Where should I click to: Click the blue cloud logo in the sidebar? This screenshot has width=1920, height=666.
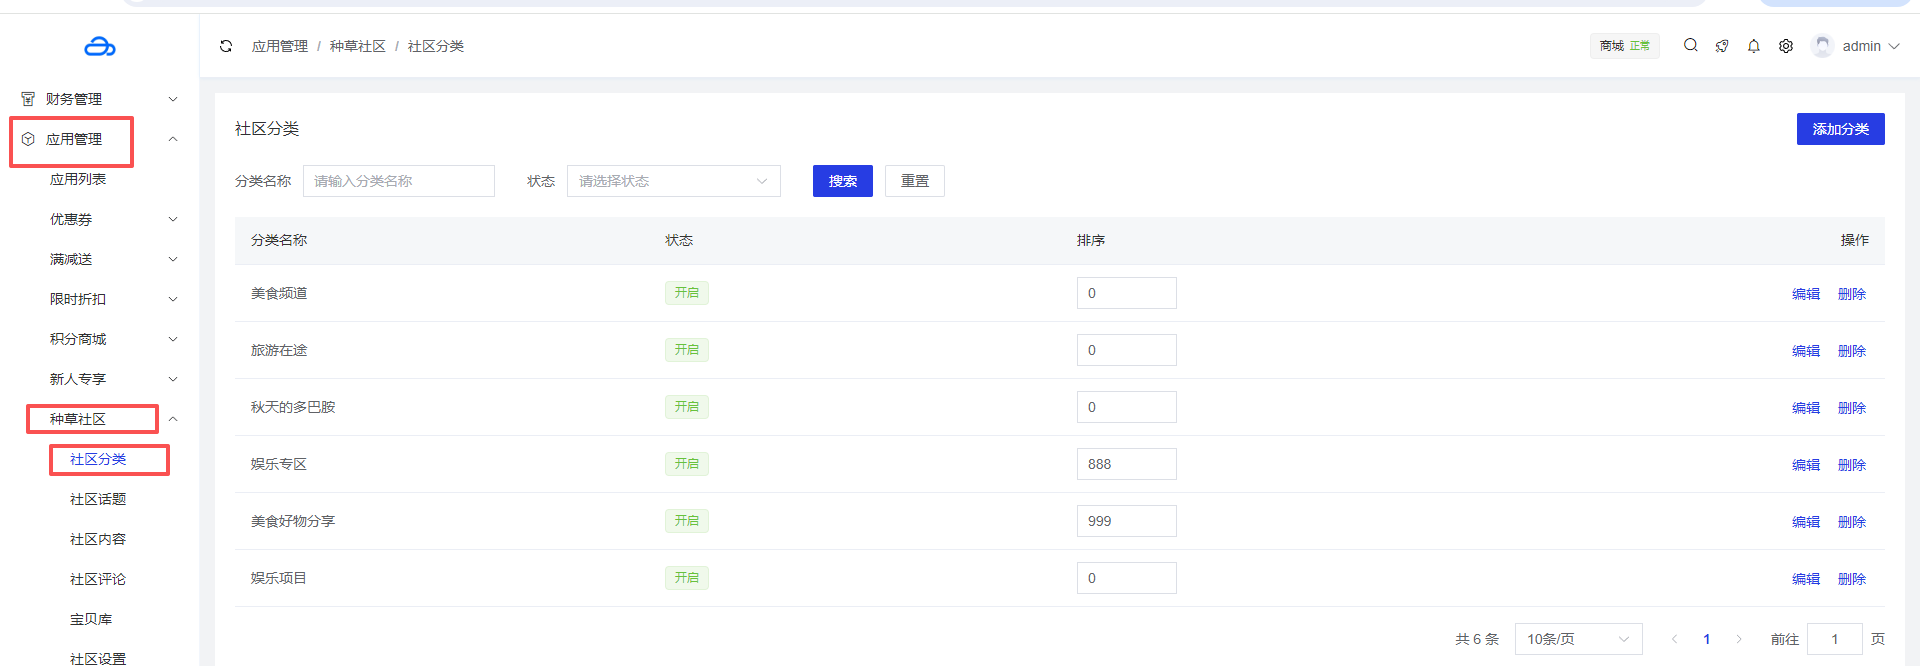coord(99,47)
